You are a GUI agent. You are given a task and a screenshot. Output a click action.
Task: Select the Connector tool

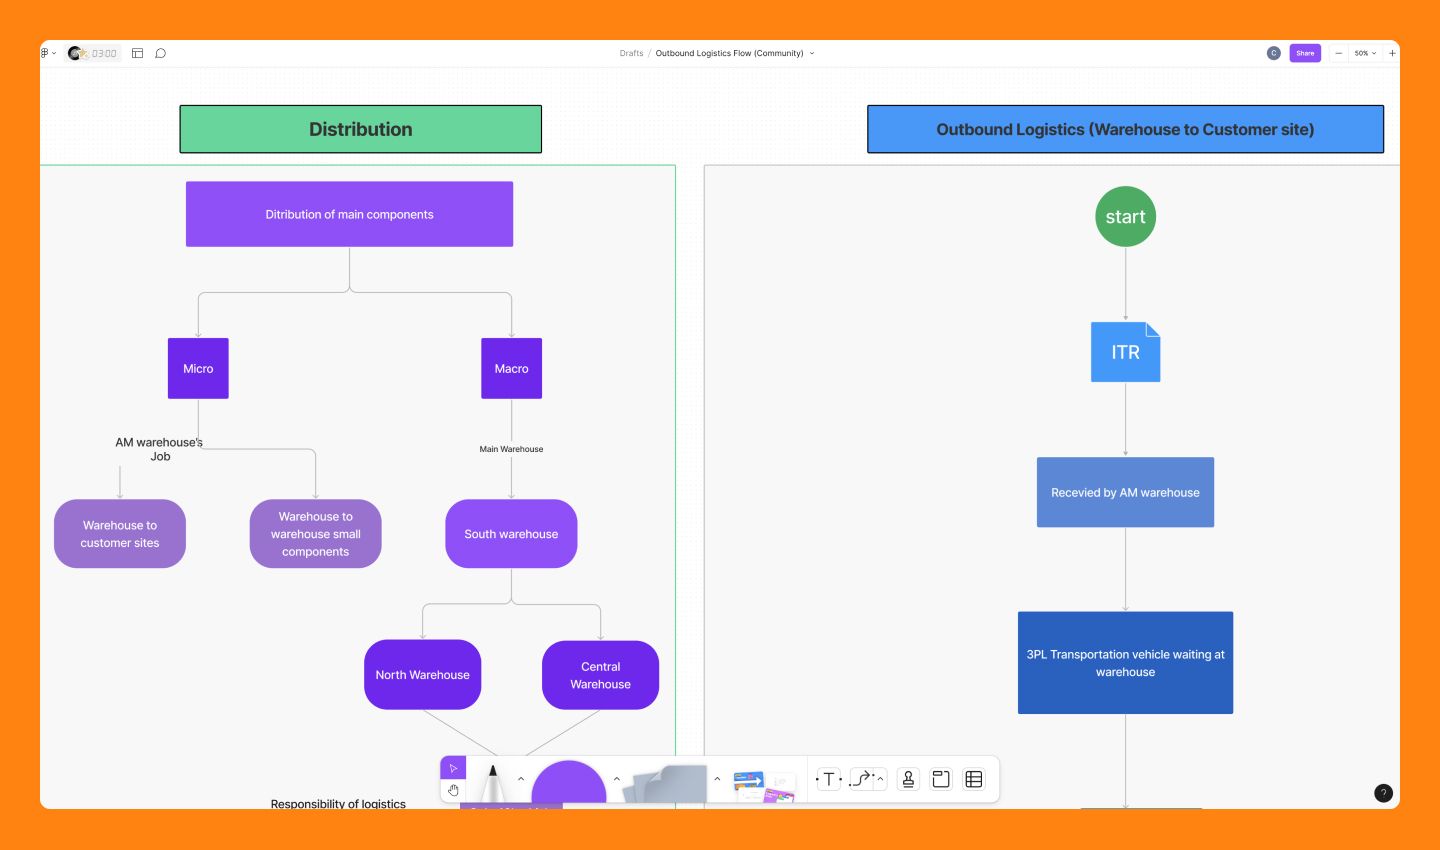[x=858, y=778]
